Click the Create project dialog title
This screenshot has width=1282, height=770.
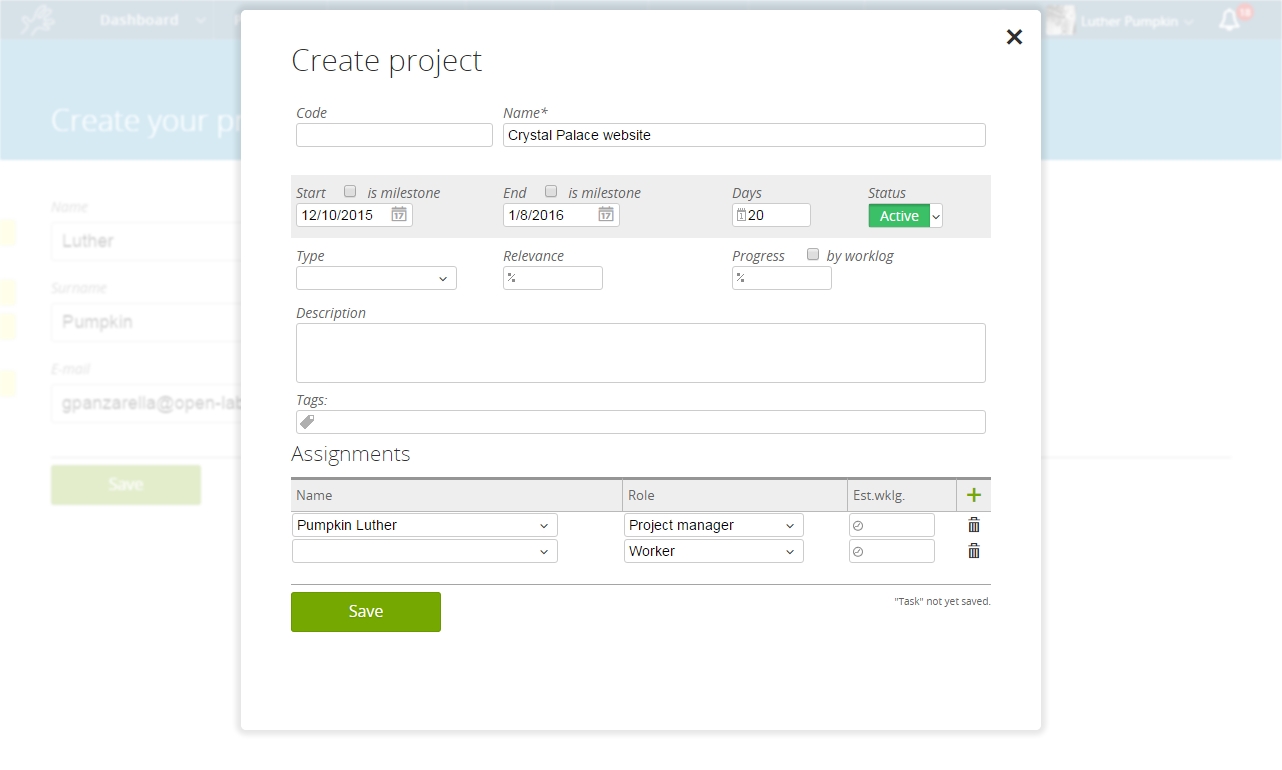[x=387, y=61]
